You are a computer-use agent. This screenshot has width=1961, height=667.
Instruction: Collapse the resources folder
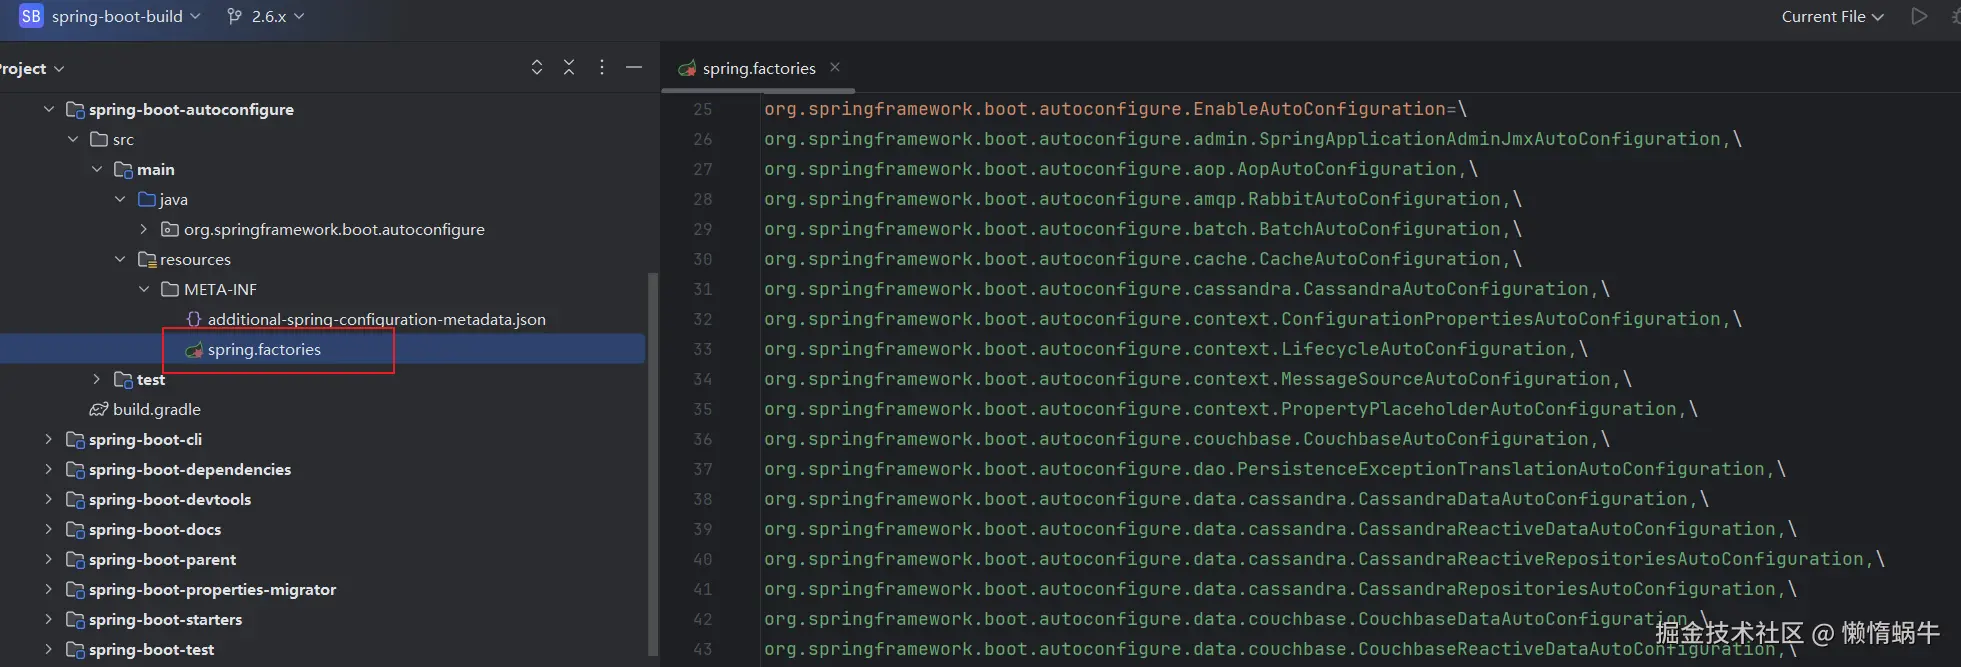click(x=120, y=259)
